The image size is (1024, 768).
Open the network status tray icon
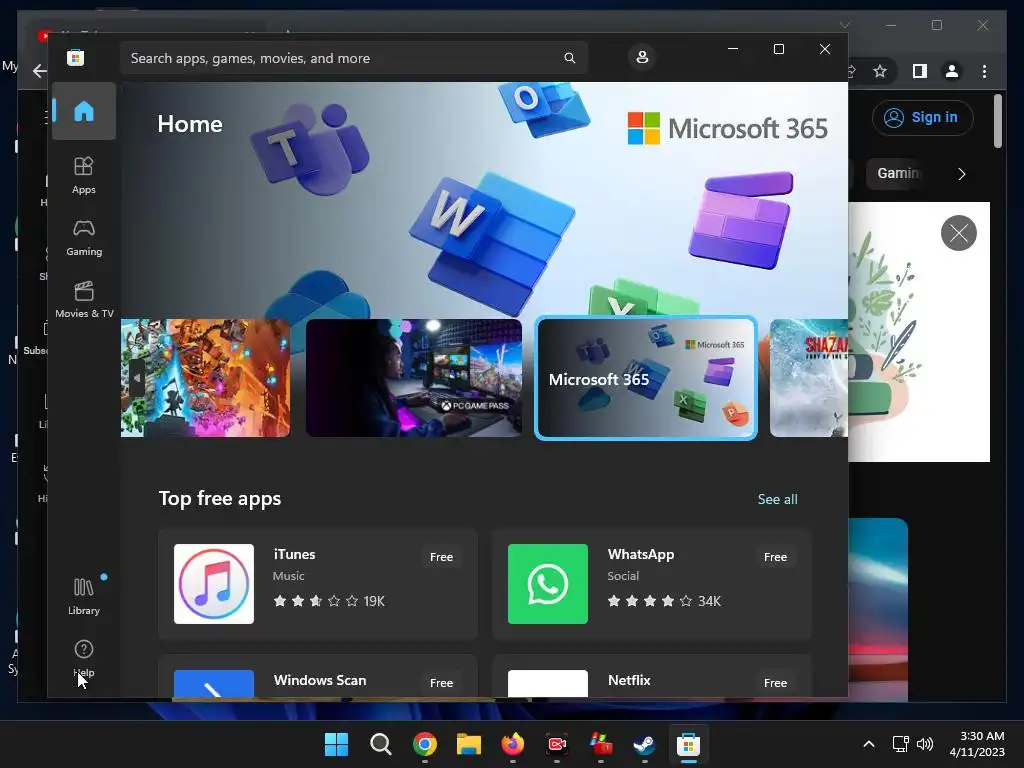point(901,744)
